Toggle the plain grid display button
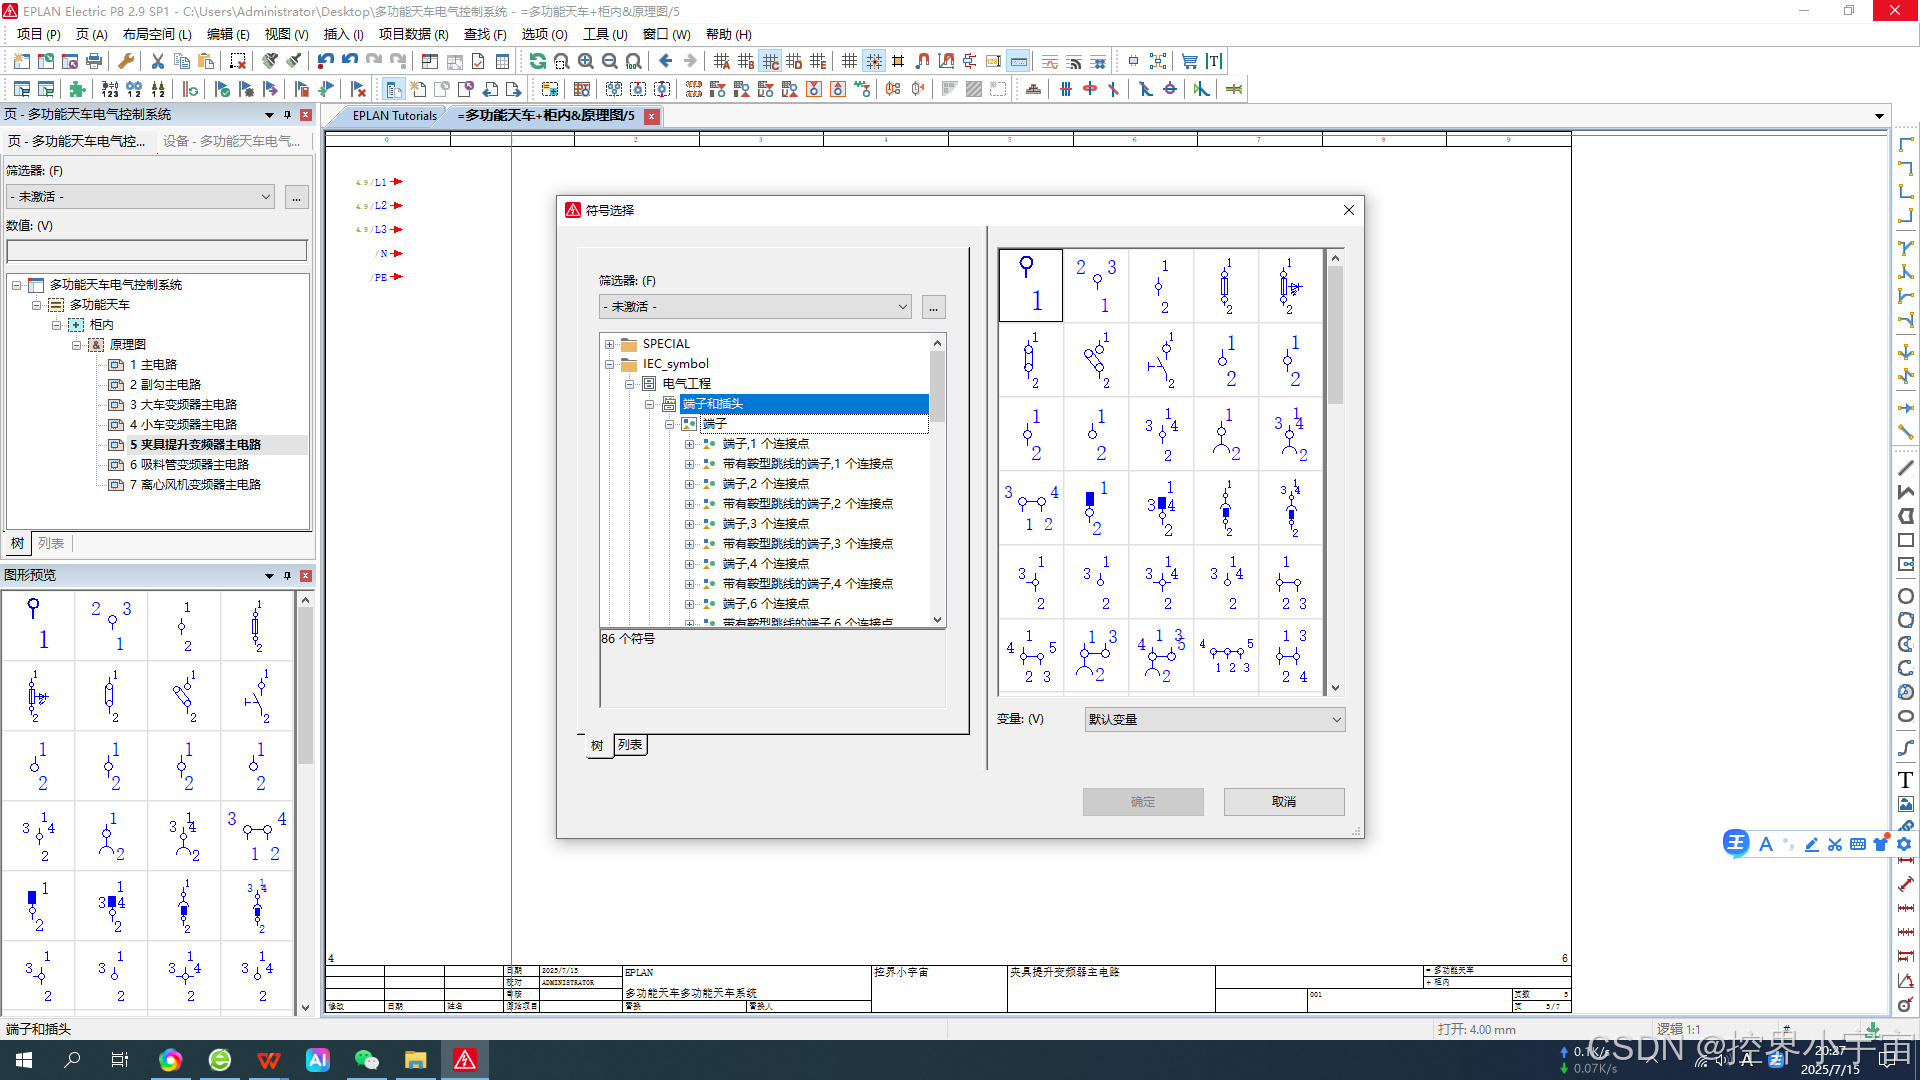This screenshot has width=1920, height=1080. click(850, 61)
